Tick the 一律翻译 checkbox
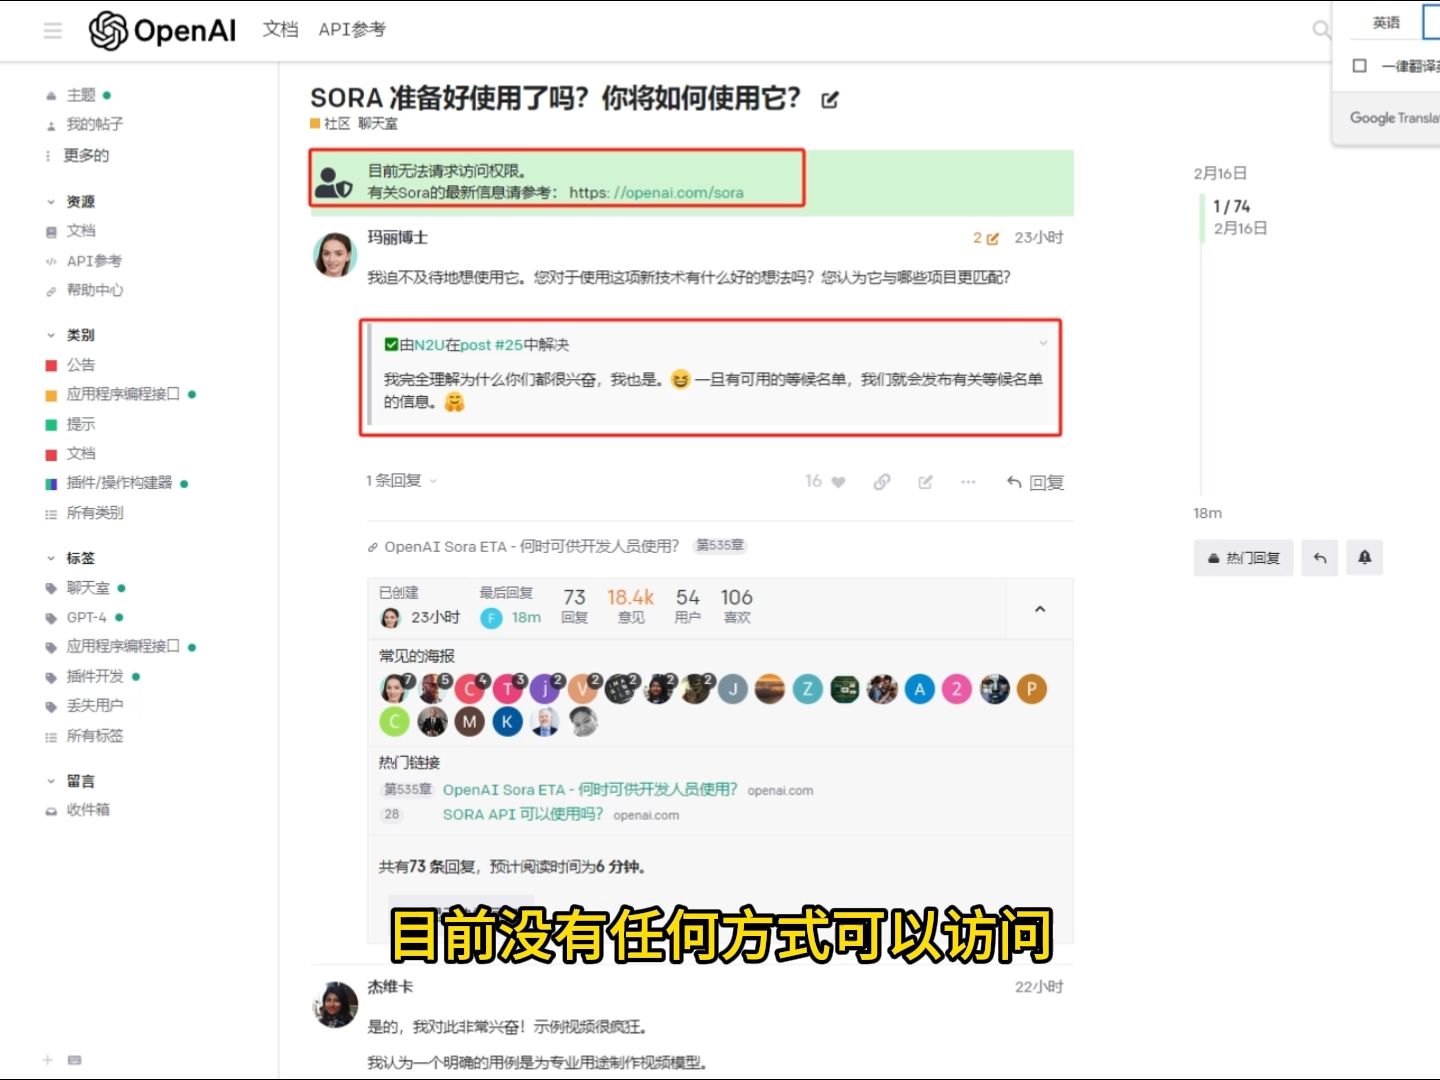1440x1080 pixels. pyautogui.click(x=1359, y=66)
